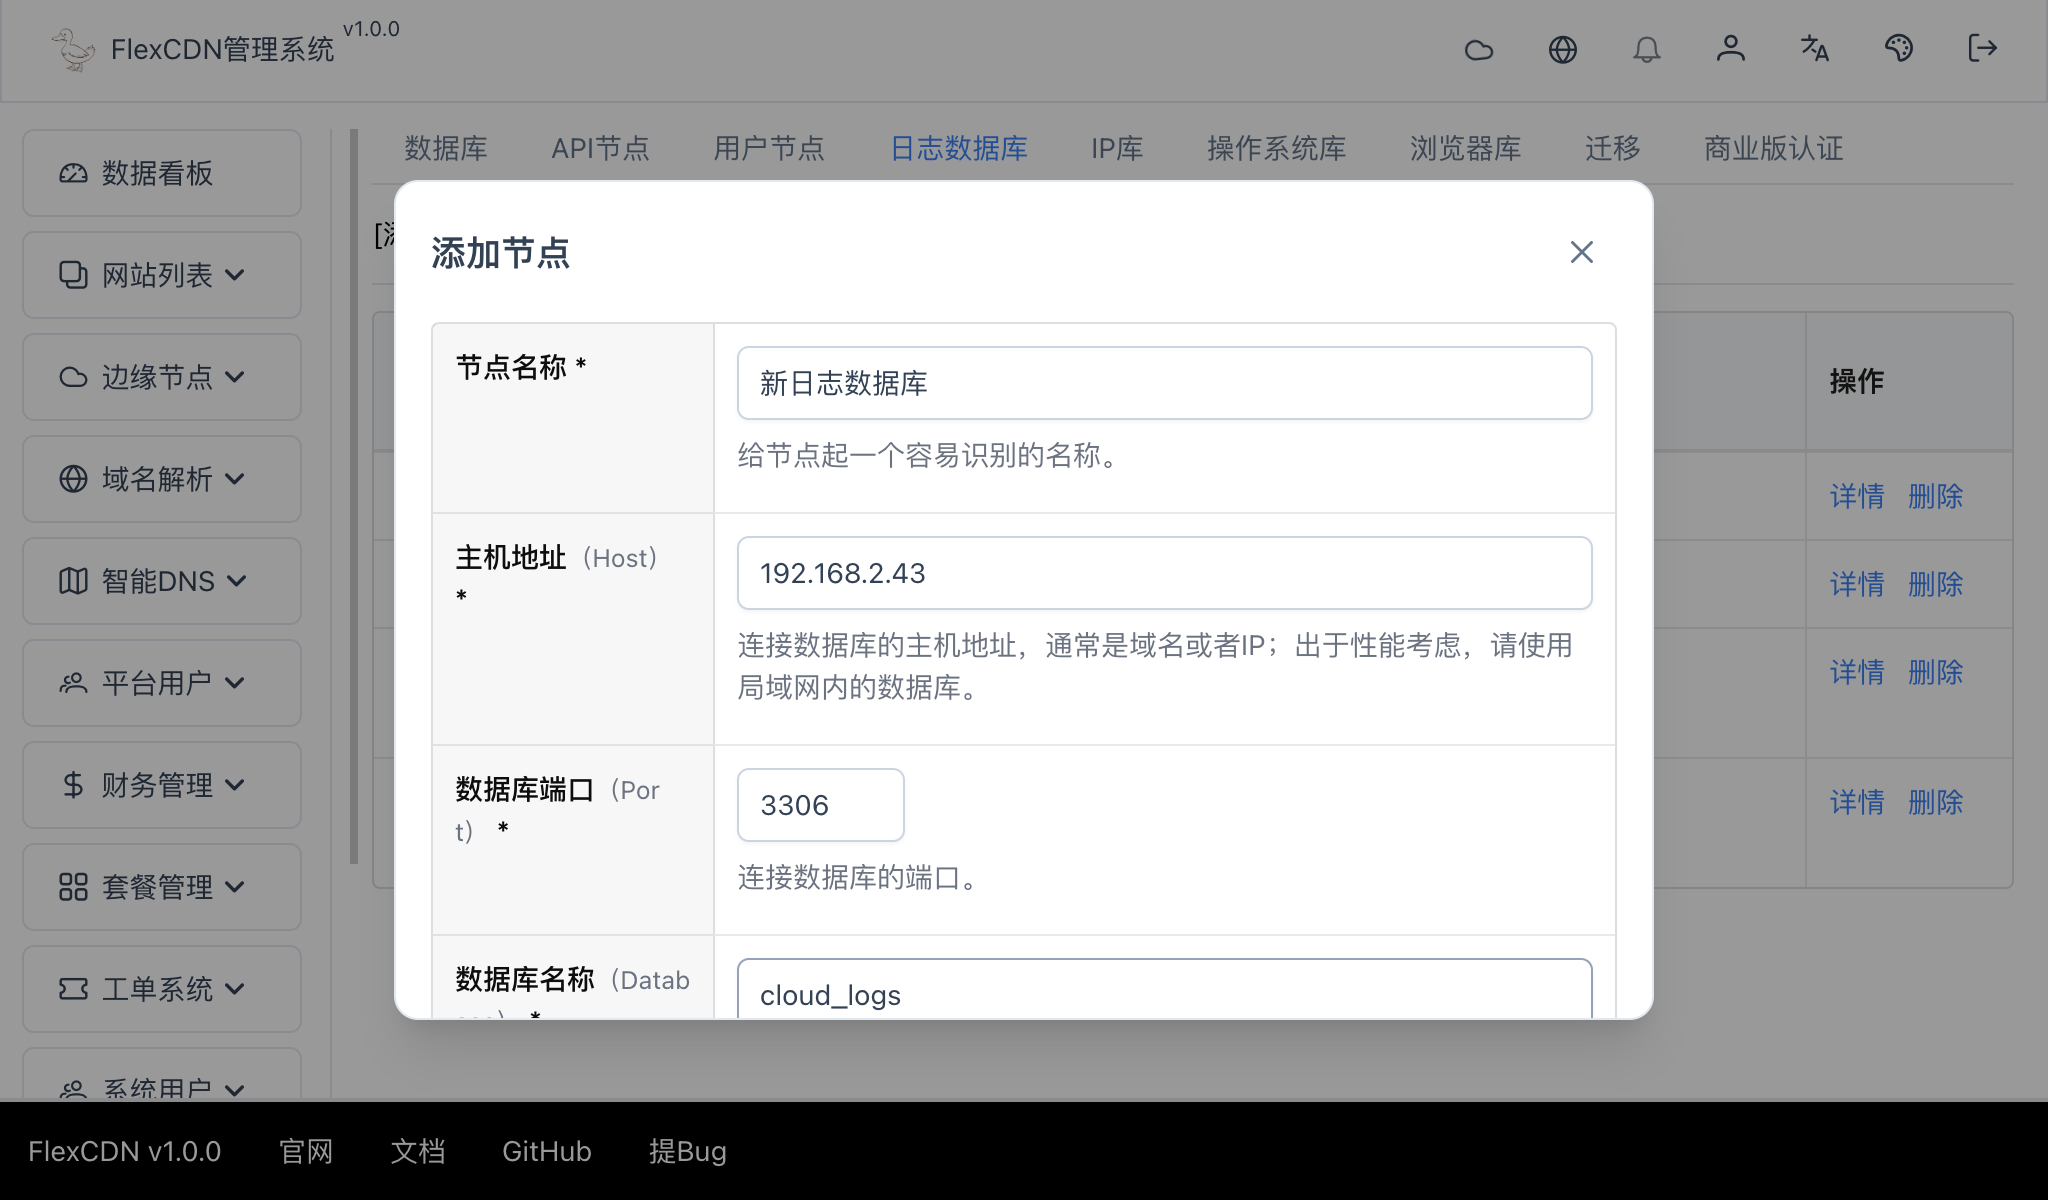Click the theme palette icon
Image resolution: width=2048 pixels, height=1200 pixels.
1899,49
